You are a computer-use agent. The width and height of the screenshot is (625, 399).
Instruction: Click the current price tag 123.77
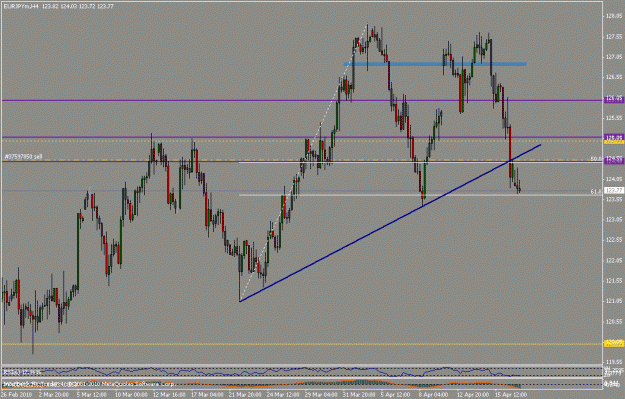(614, 191)
